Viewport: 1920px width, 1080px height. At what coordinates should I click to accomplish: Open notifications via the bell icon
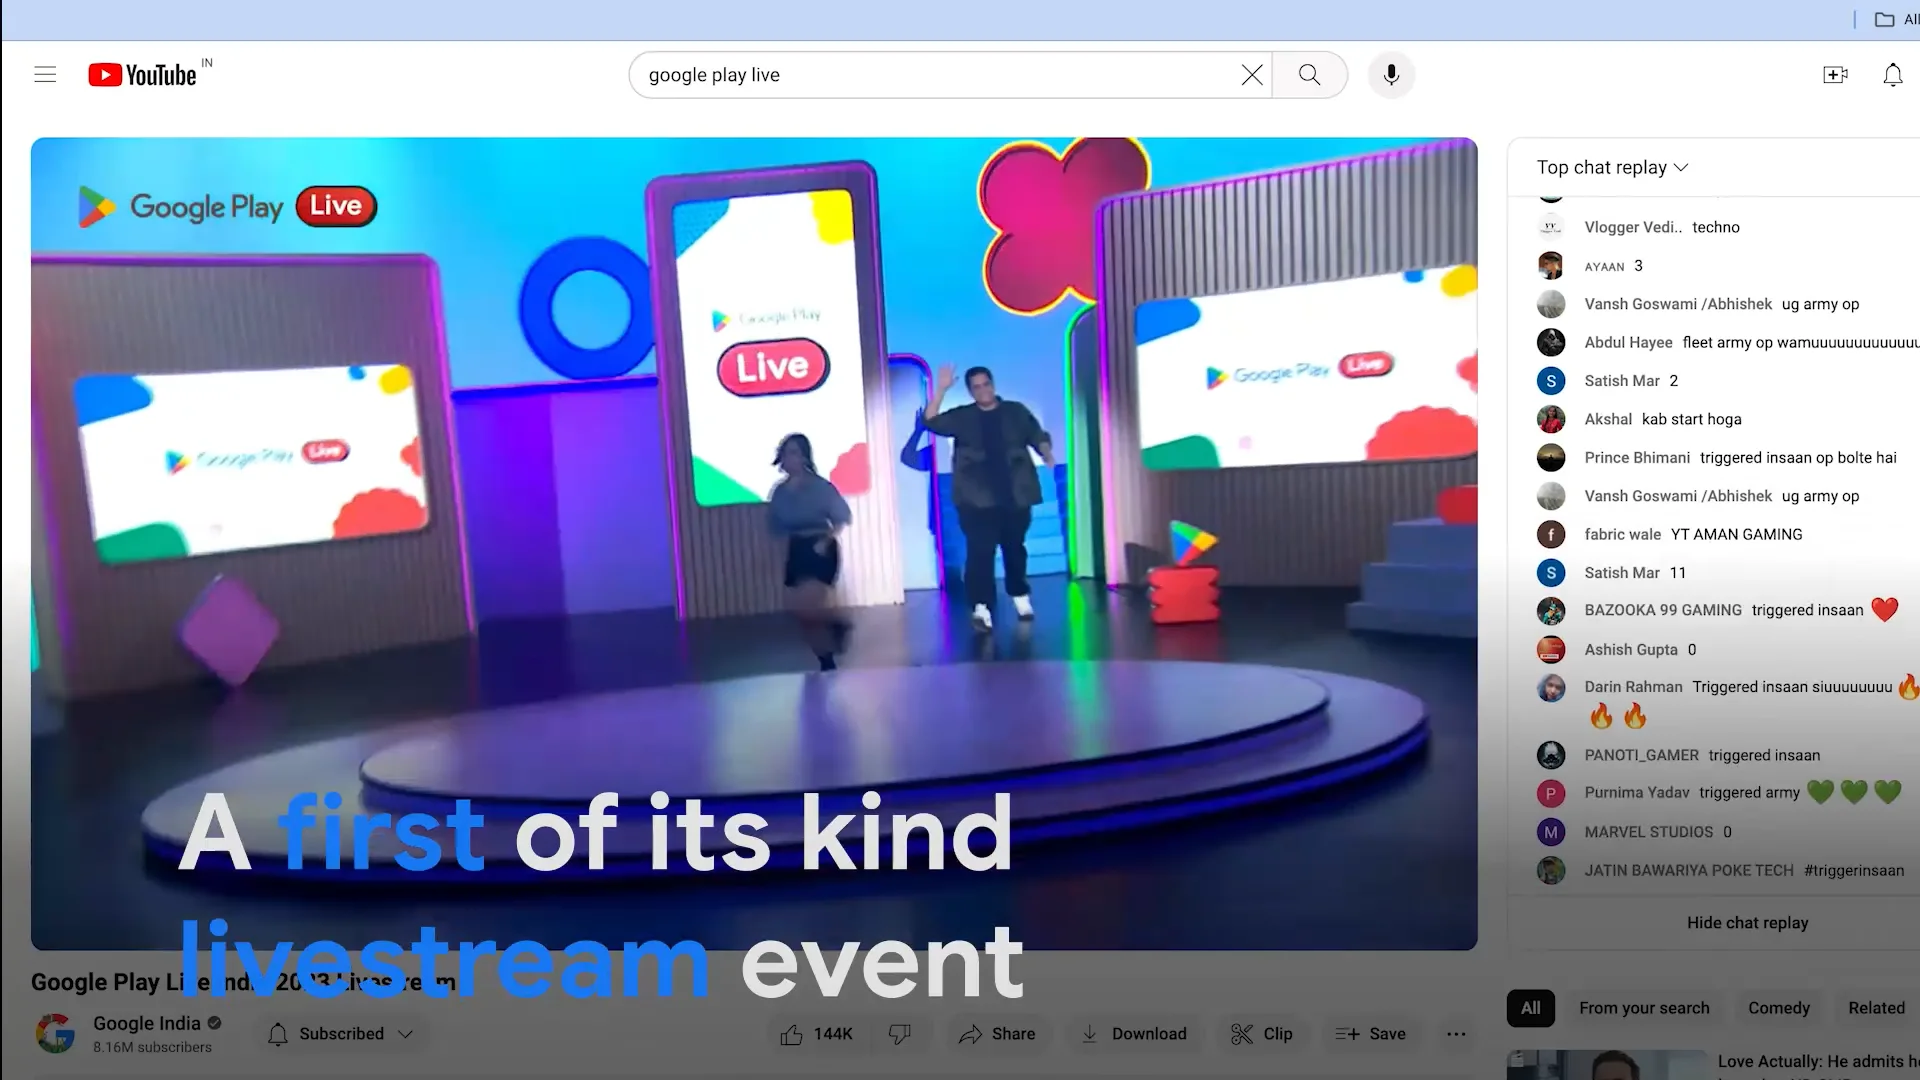(x=1893, y=74)
